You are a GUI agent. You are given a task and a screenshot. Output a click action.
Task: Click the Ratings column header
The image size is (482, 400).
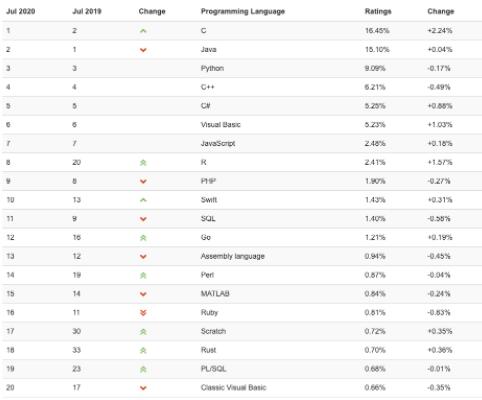(378, 11)
